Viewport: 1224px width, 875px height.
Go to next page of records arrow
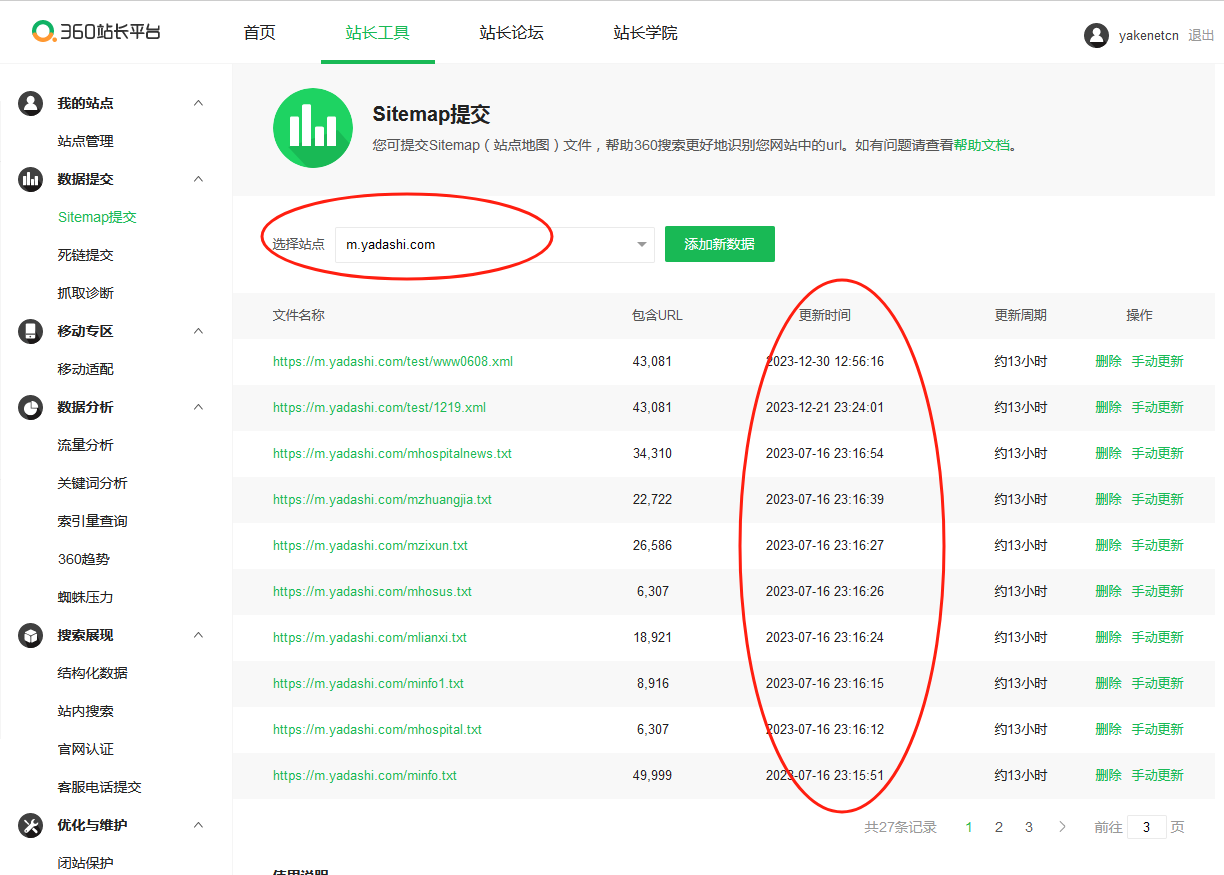click(1062, 827)
